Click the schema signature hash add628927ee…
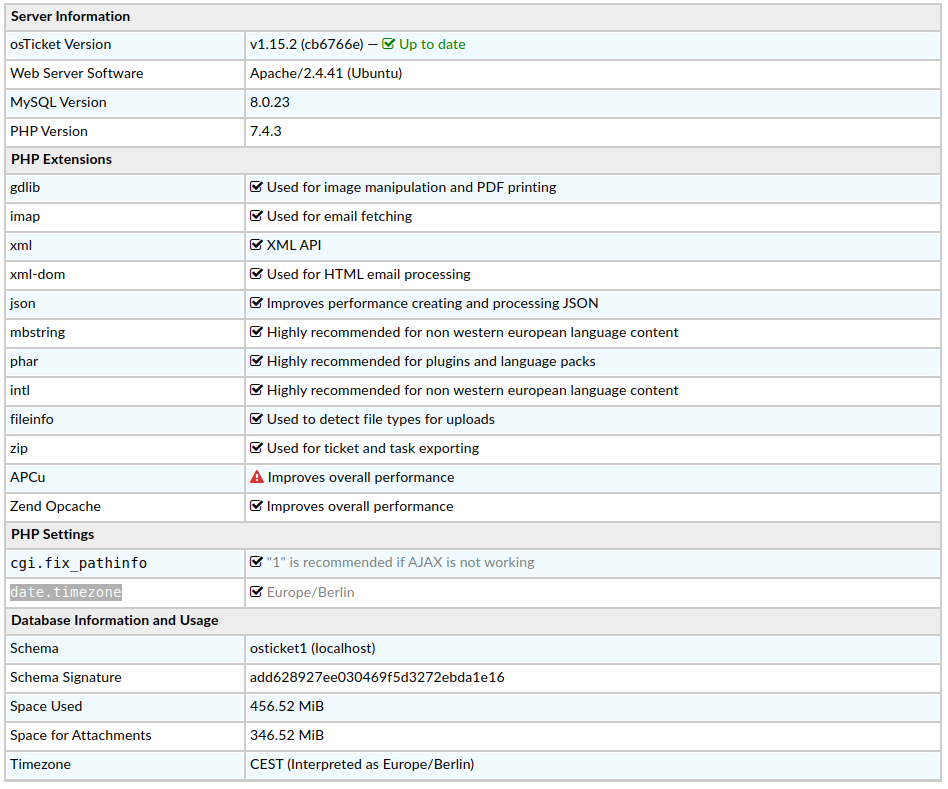Viewport: 948px width, 789px height. (x=377, y=678)
